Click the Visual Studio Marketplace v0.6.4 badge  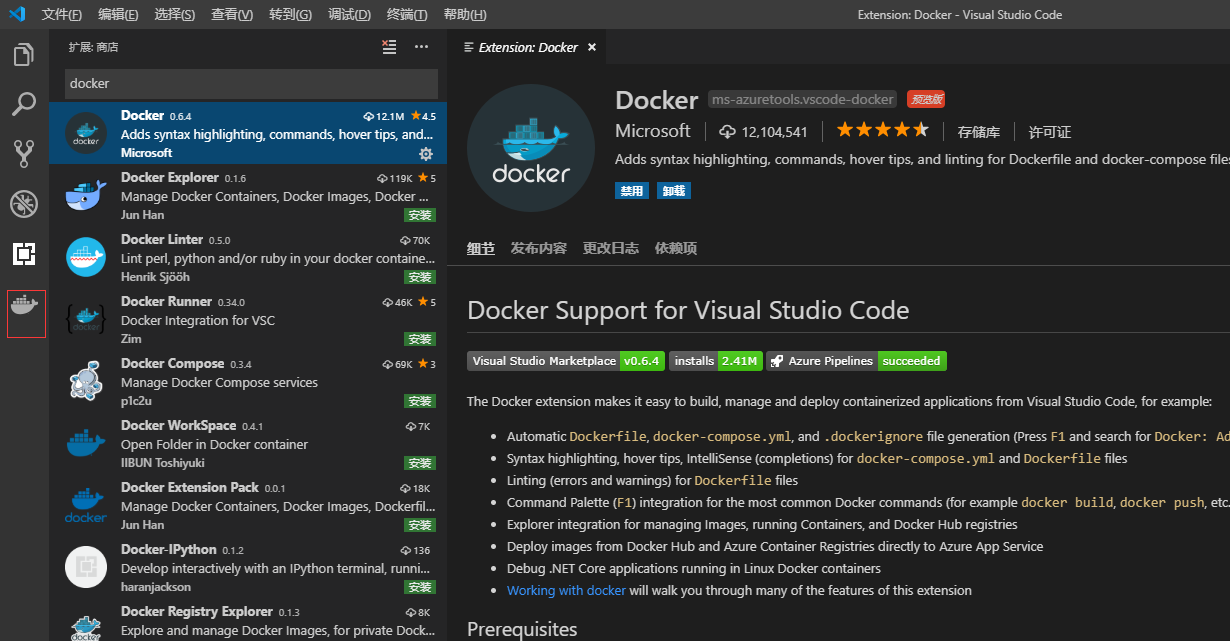(566, 361)
